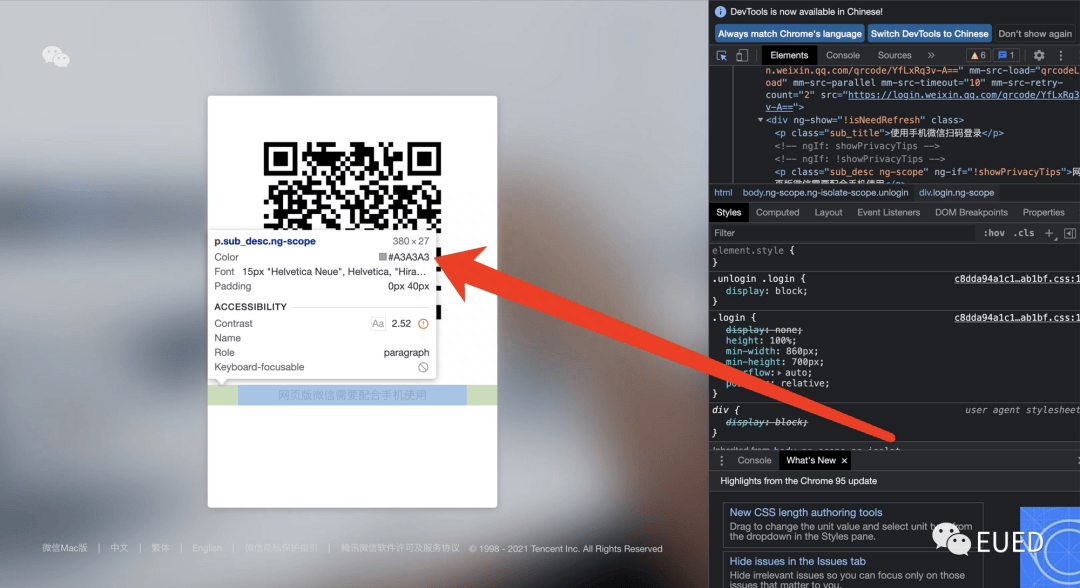Open the Properties sidebar tab
Image resolution: width=1080 pixels, height=588 pixels.
click(x=1043, y=213)
